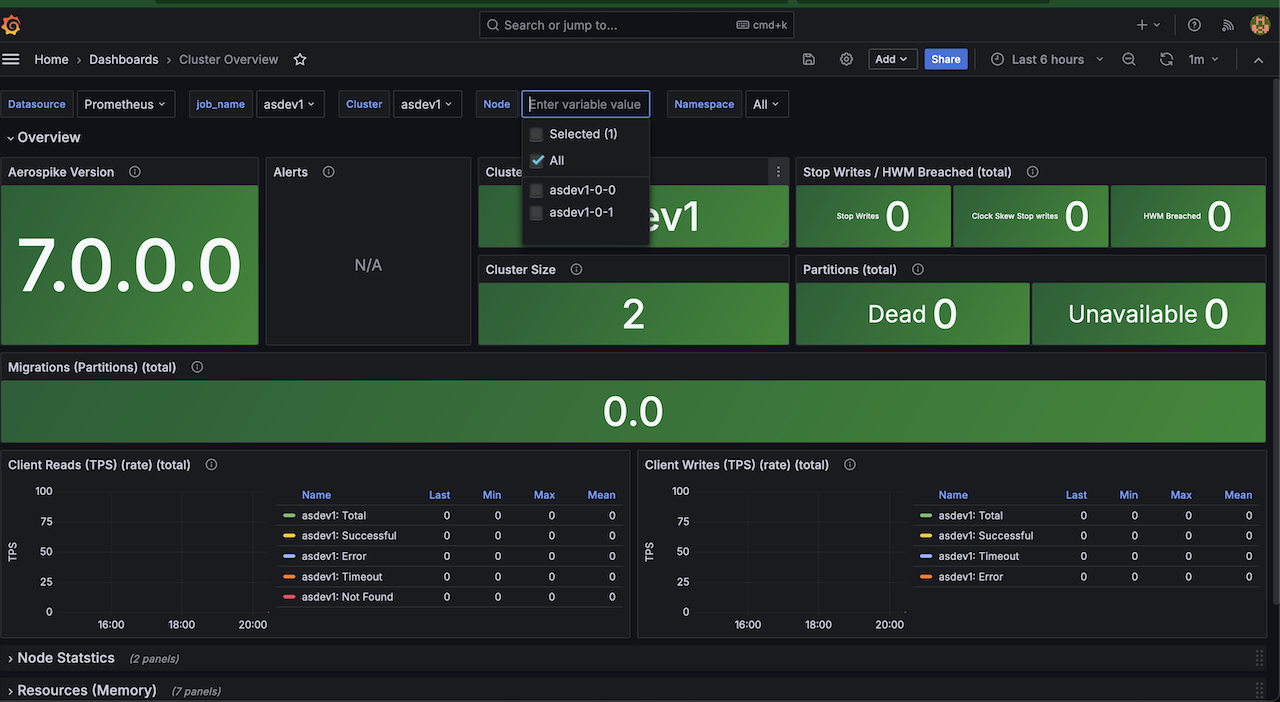Click the Cluster Size panel title

coord(521,269)
